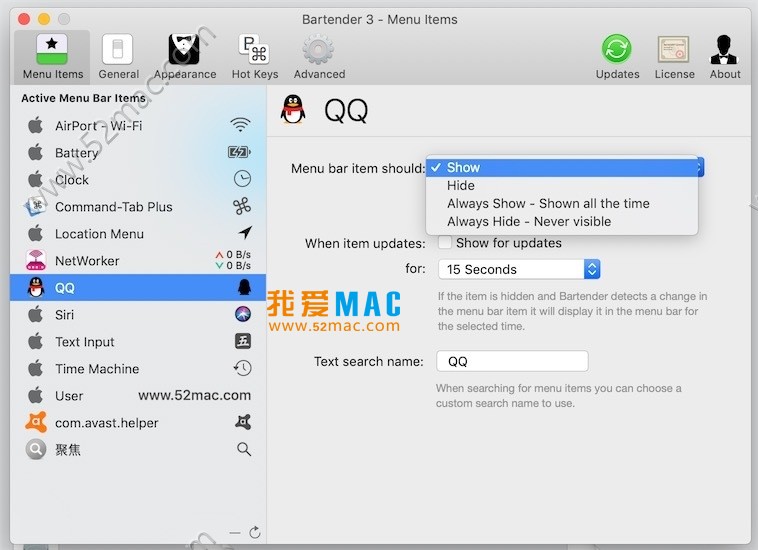758x550 pixels.
Task: Select the Location Menu list row
Action: [138, 233]
